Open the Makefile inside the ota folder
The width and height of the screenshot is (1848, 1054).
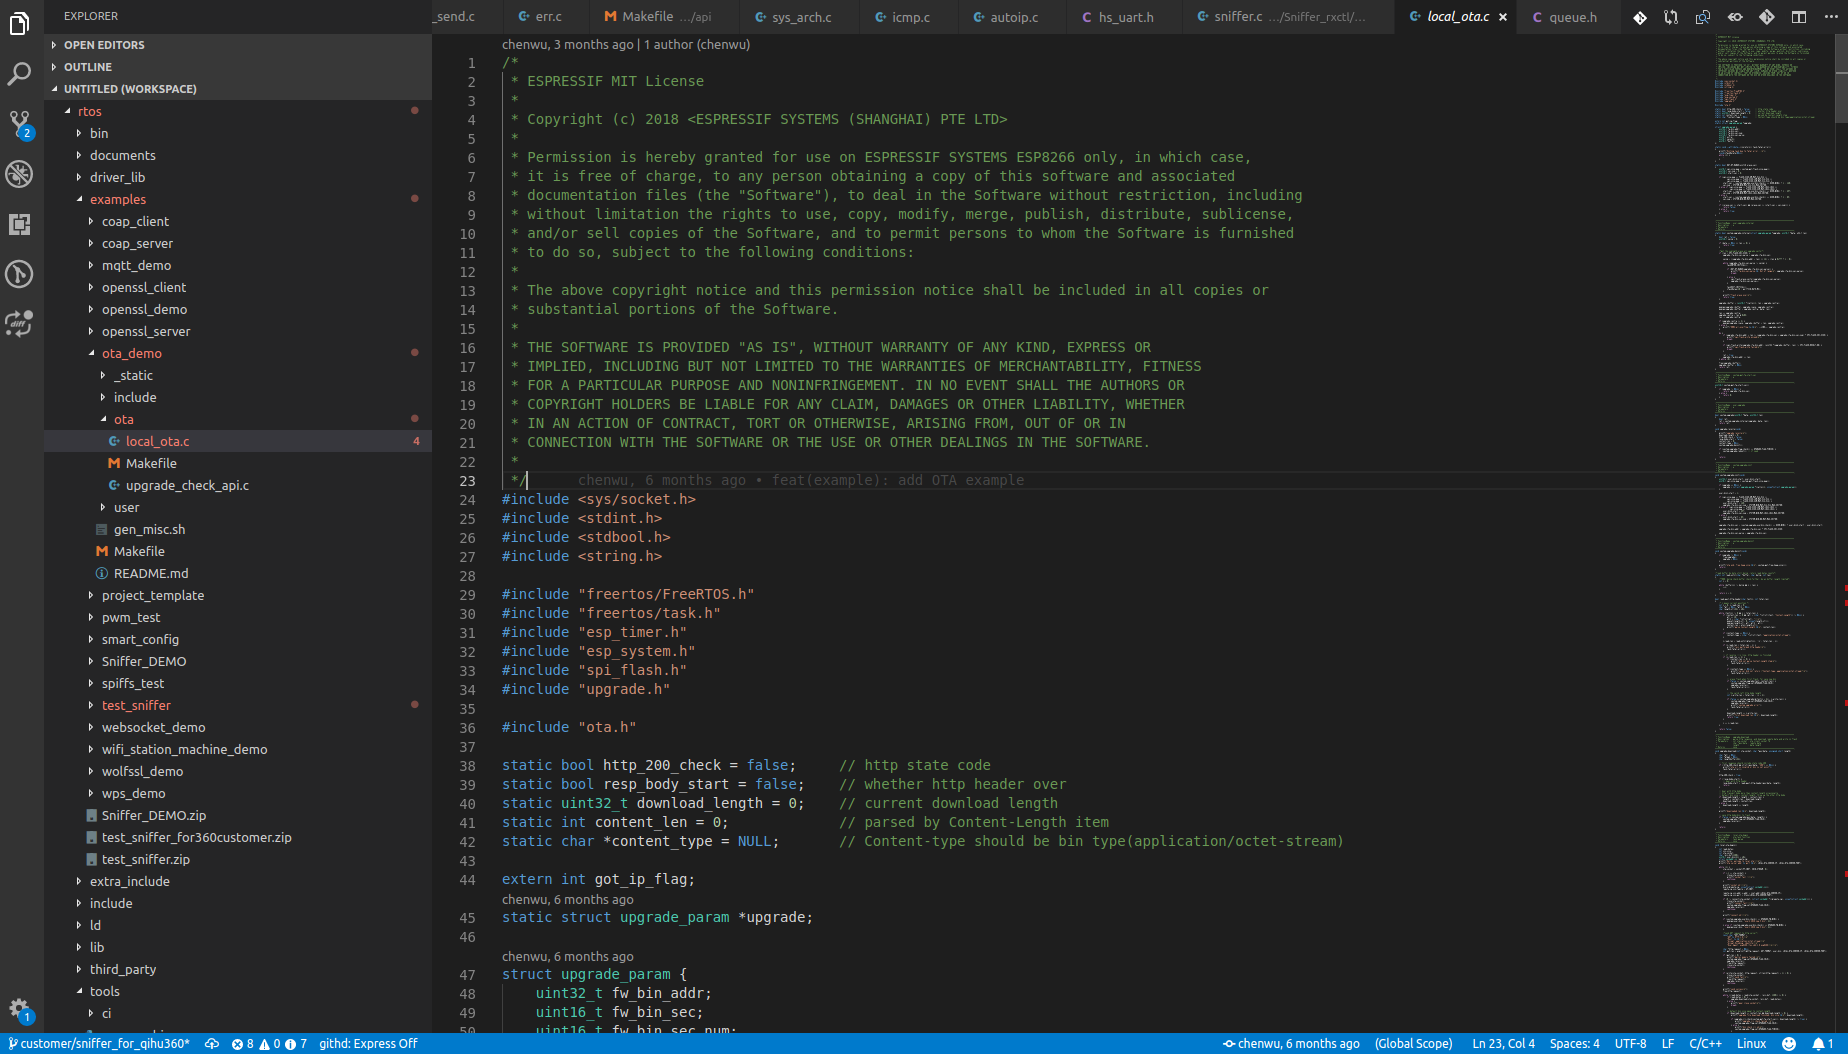pos(238,463)
